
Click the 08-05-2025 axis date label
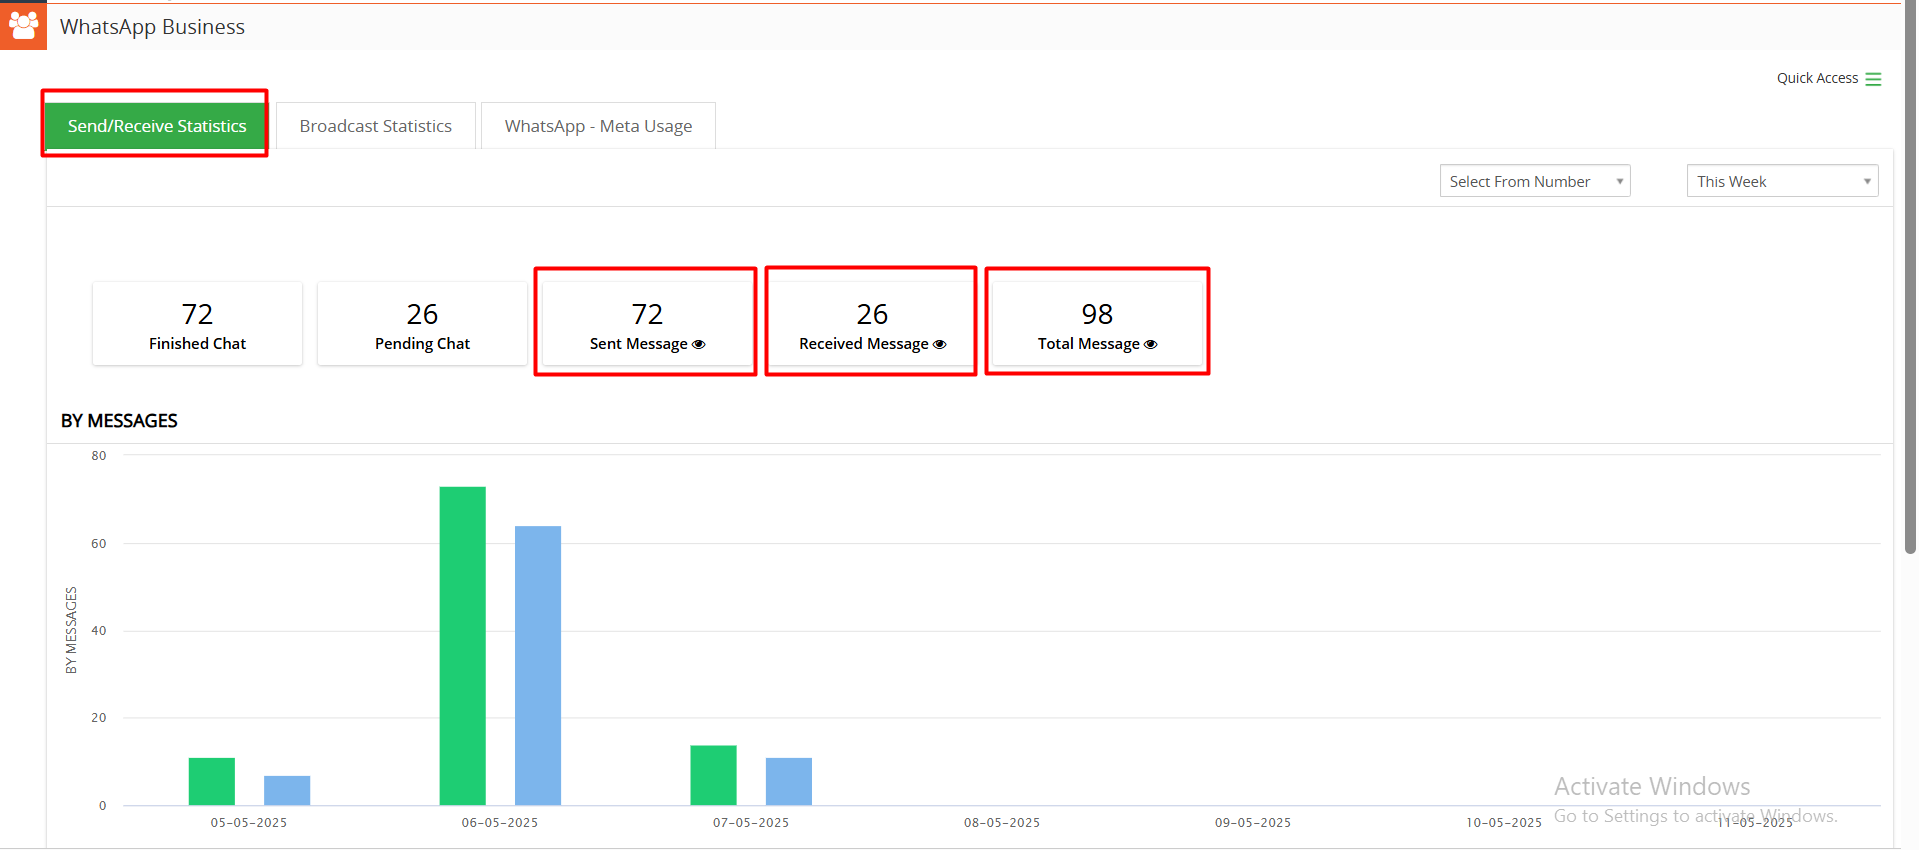click(x=1002, y=823)
